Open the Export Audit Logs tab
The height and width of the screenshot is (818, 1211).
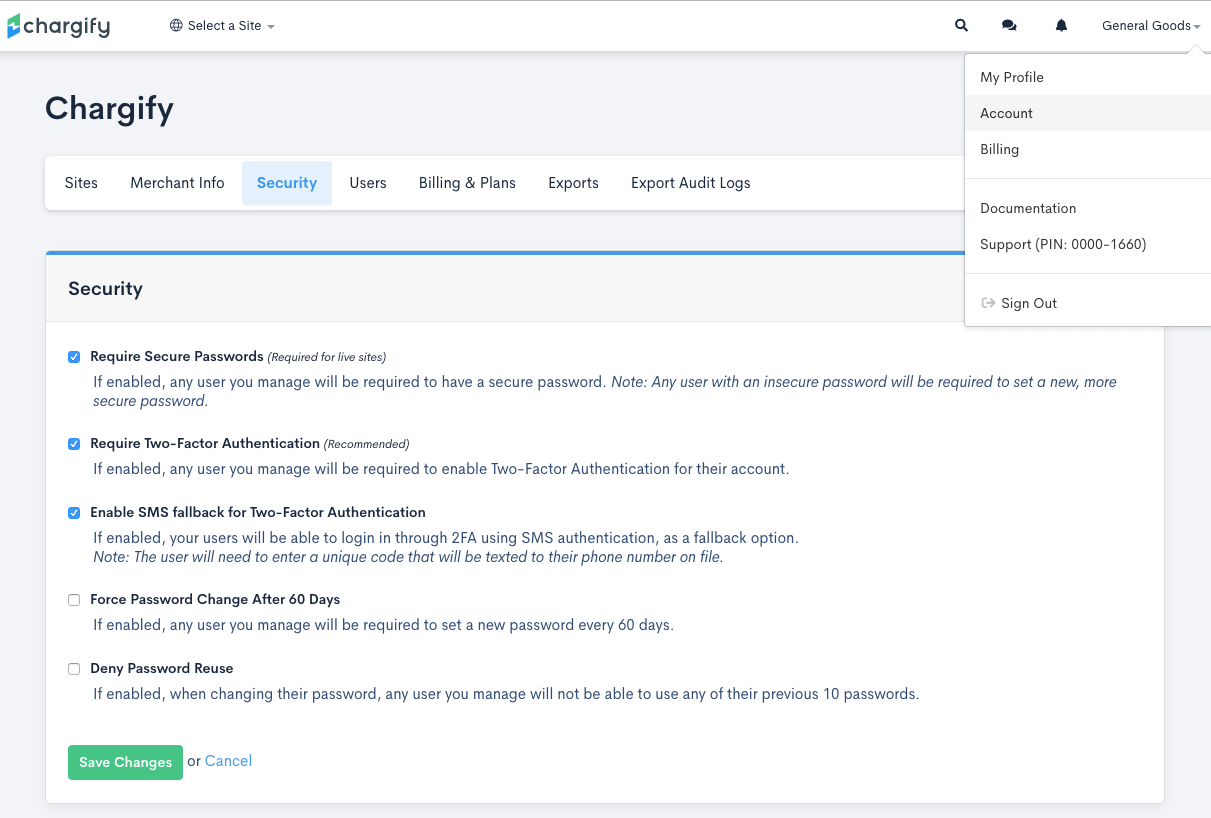click(x=690, y=183)
